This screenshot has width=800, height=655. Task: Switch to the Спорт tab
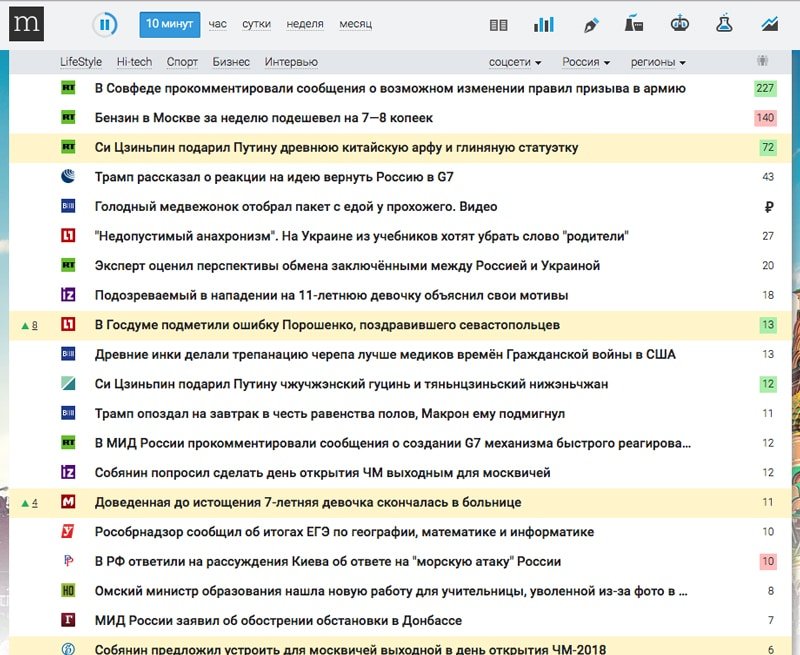point(182,61)
